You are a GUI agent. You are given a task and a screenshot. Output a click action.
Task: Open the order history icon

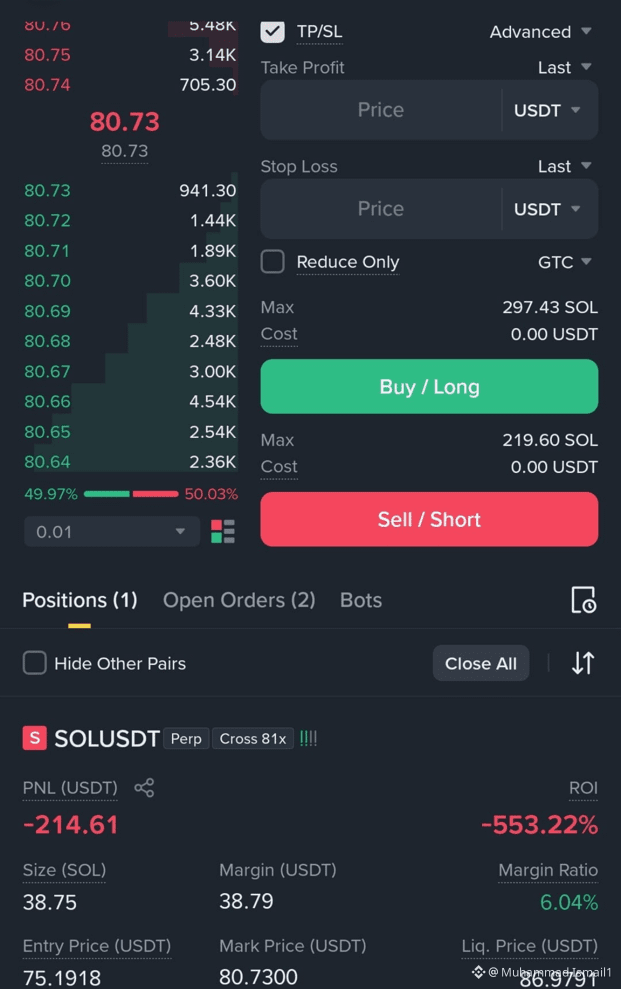click(583, 600)
